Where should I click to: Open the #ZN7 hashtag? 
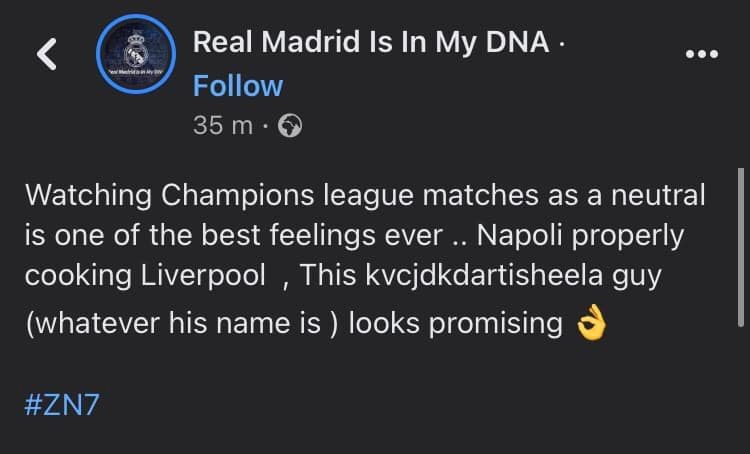(x=62, y=405)
